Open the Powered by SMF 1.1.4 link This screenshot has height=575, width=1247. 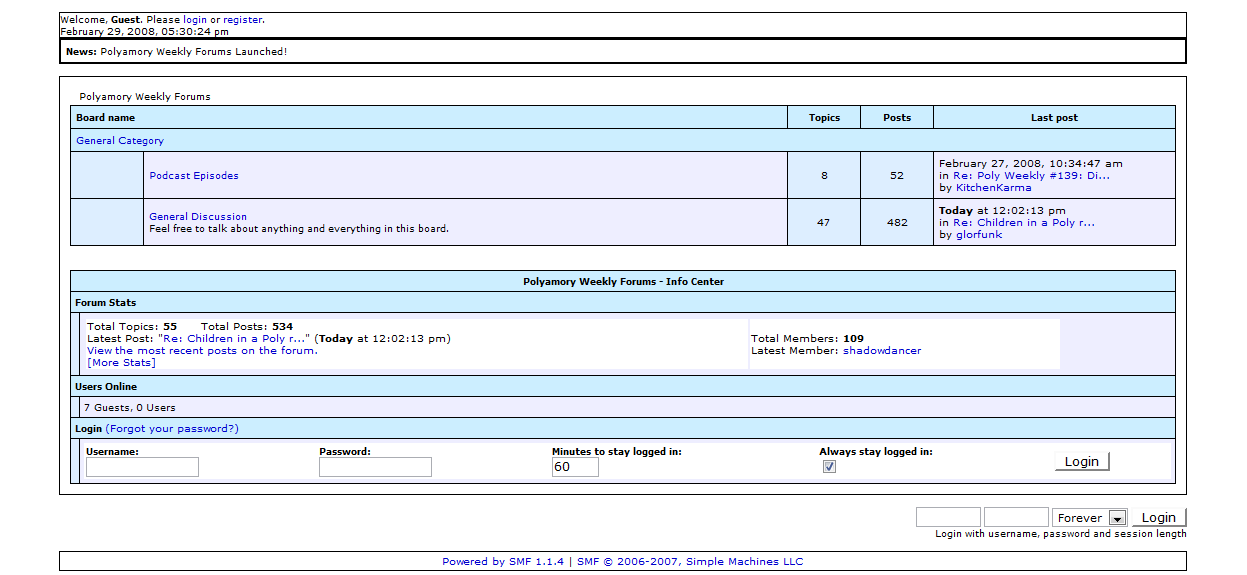pyautogui.click(x=503, y=562)
